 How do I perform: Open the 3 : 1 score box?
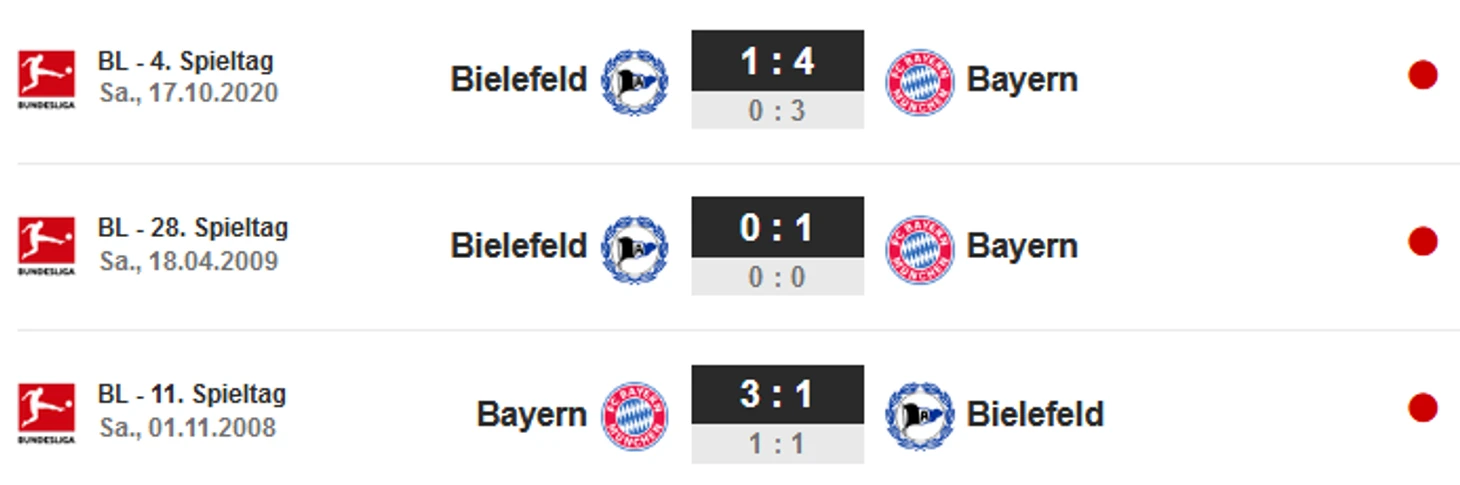pos(777,394)
